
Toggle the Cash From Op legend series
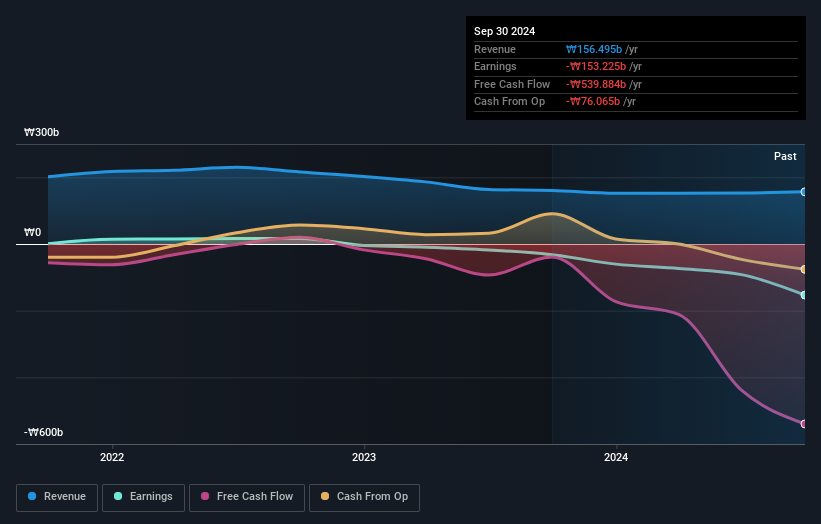(364, 497)
